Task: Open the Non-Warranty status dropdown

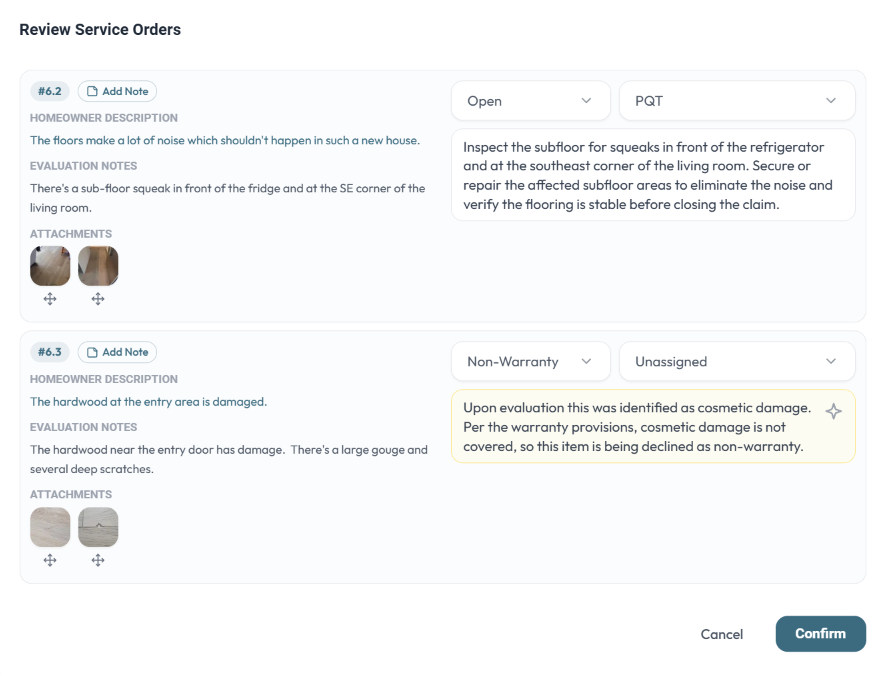Action: (531, 362)
